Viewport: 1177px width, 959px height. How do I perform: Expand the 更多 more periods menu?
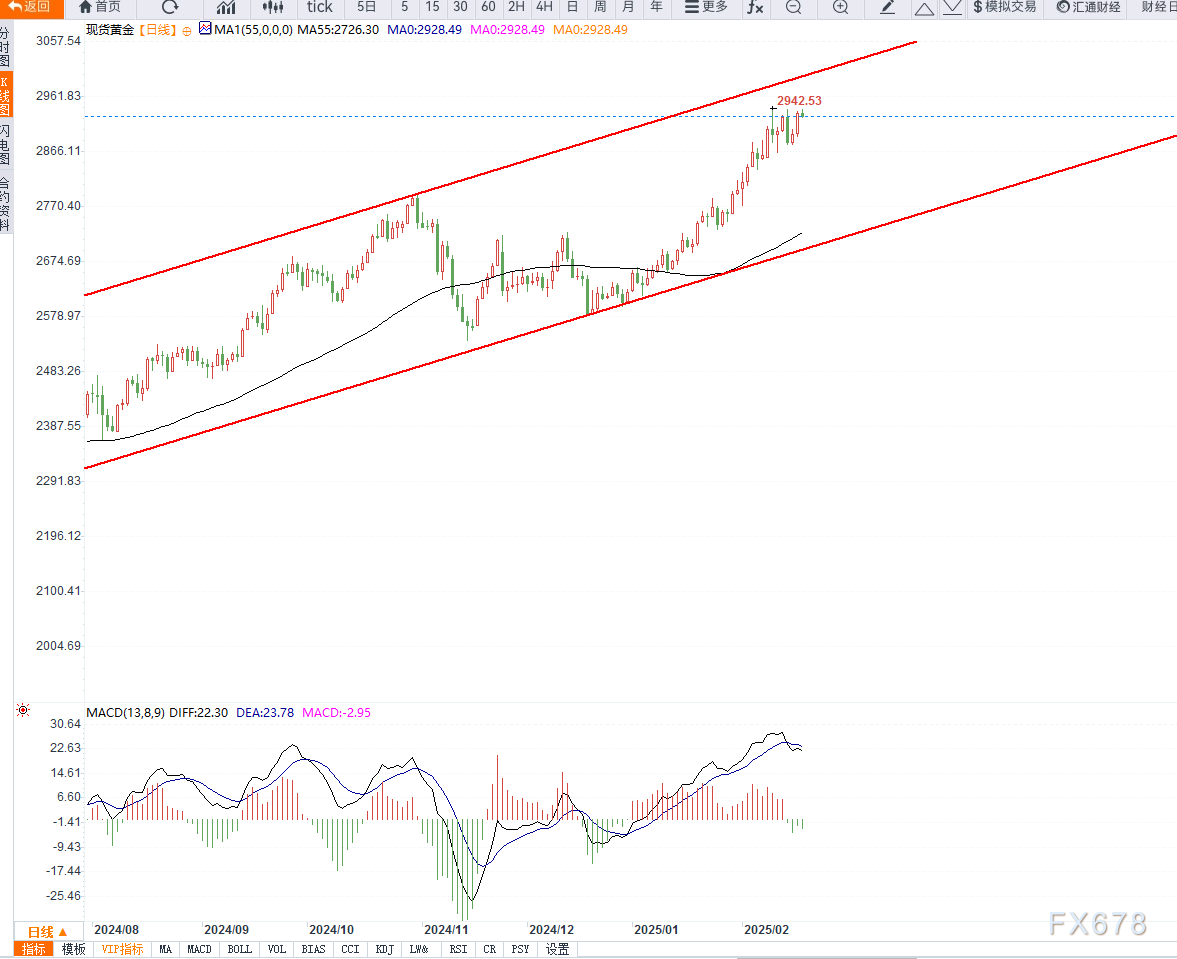pyautogui.click(x=706, y=8)
